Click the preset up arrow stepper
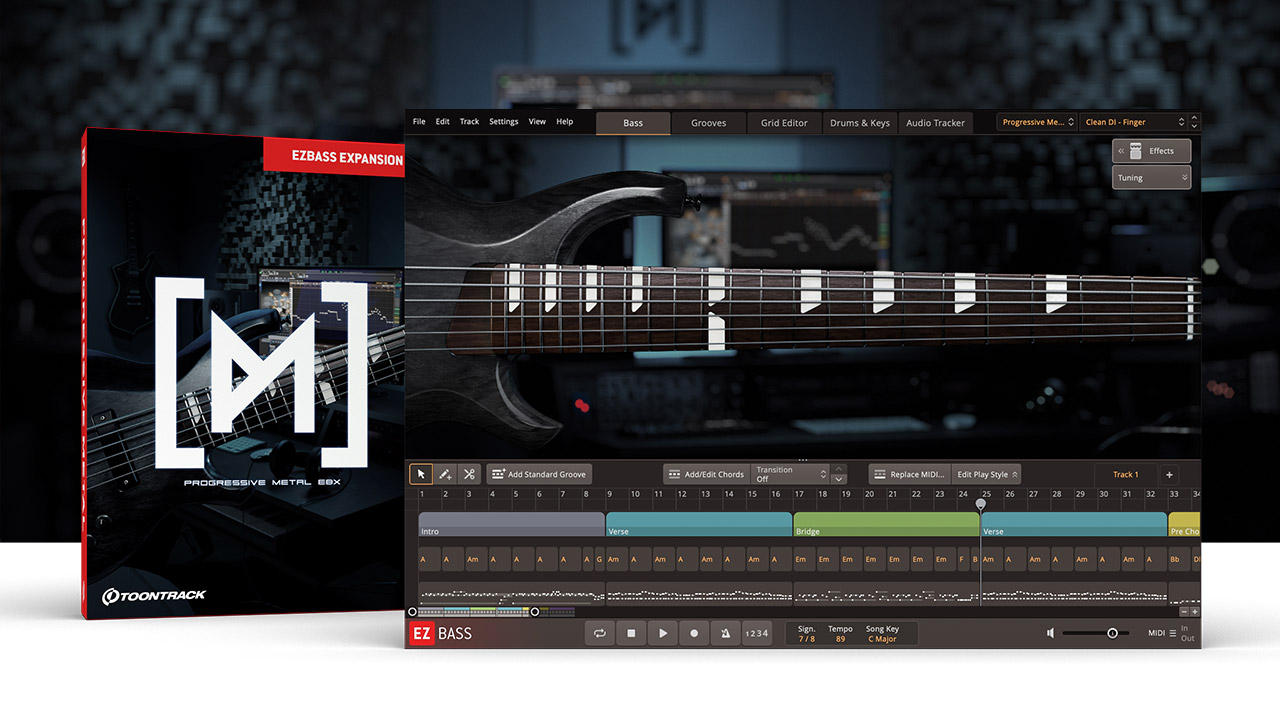This screenshot has width=1280, height=720. [1194, 117]
